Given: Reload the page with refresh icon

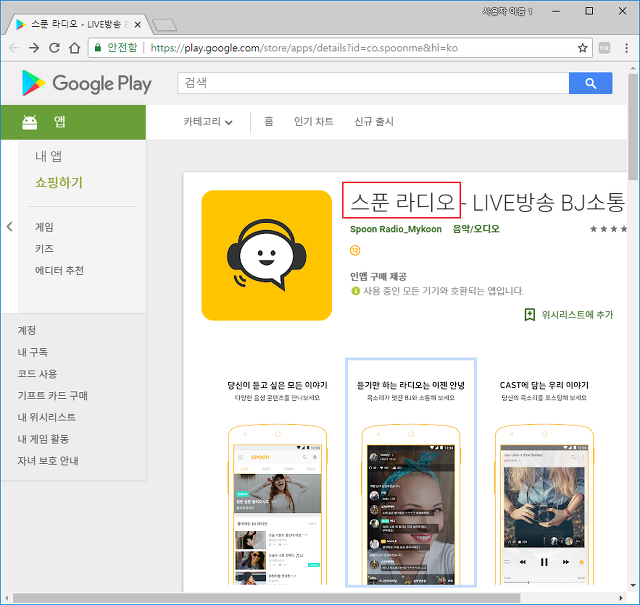Looking at the screenshot, I should click(54, 48).
